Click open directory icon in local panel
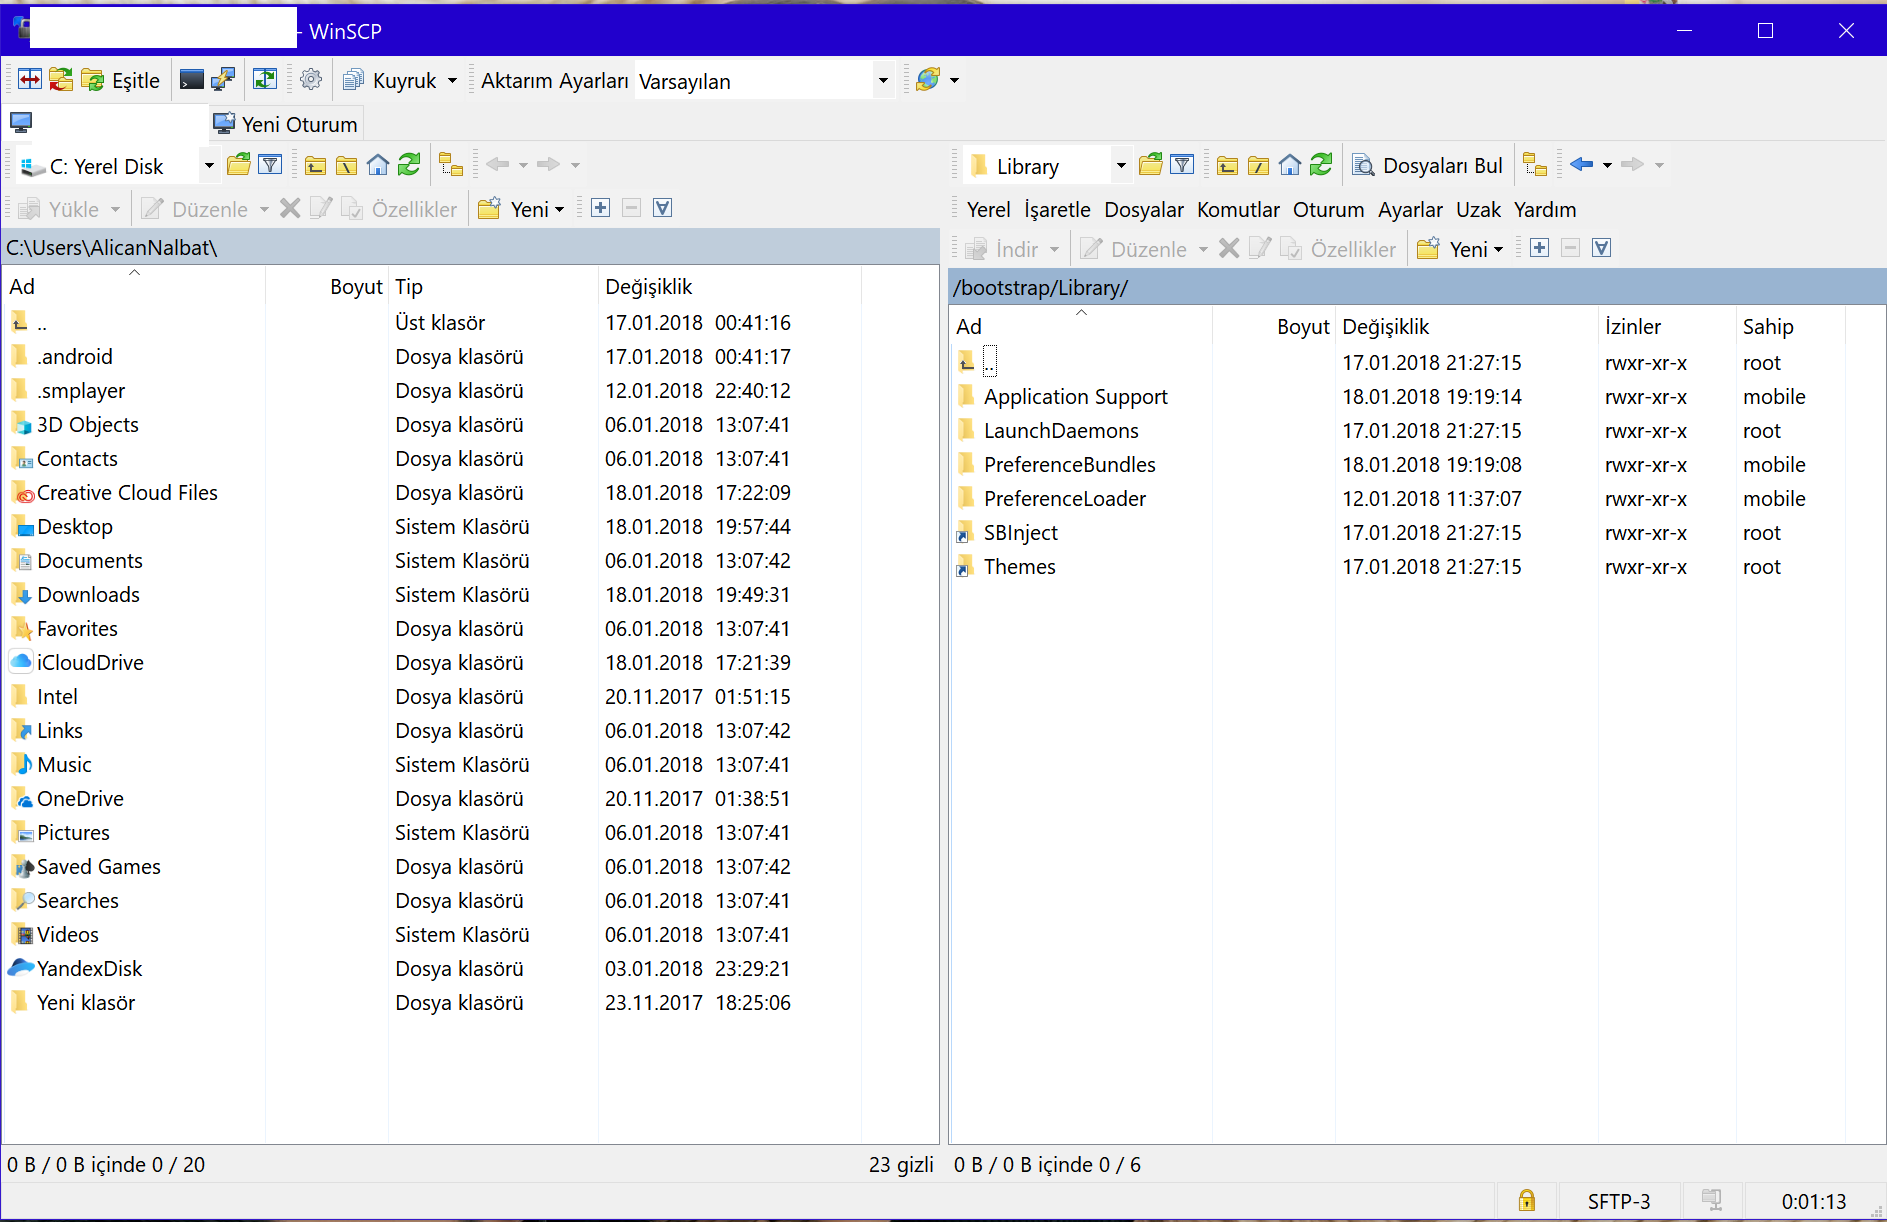The height and width of the screenshot is (1222, 1887). pos(239,165)
